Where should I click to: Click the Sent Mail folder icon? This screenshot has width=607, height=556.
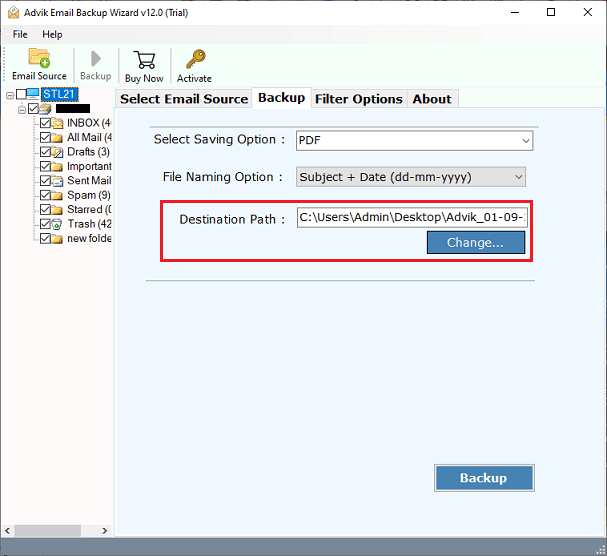(x=57, y=181)
